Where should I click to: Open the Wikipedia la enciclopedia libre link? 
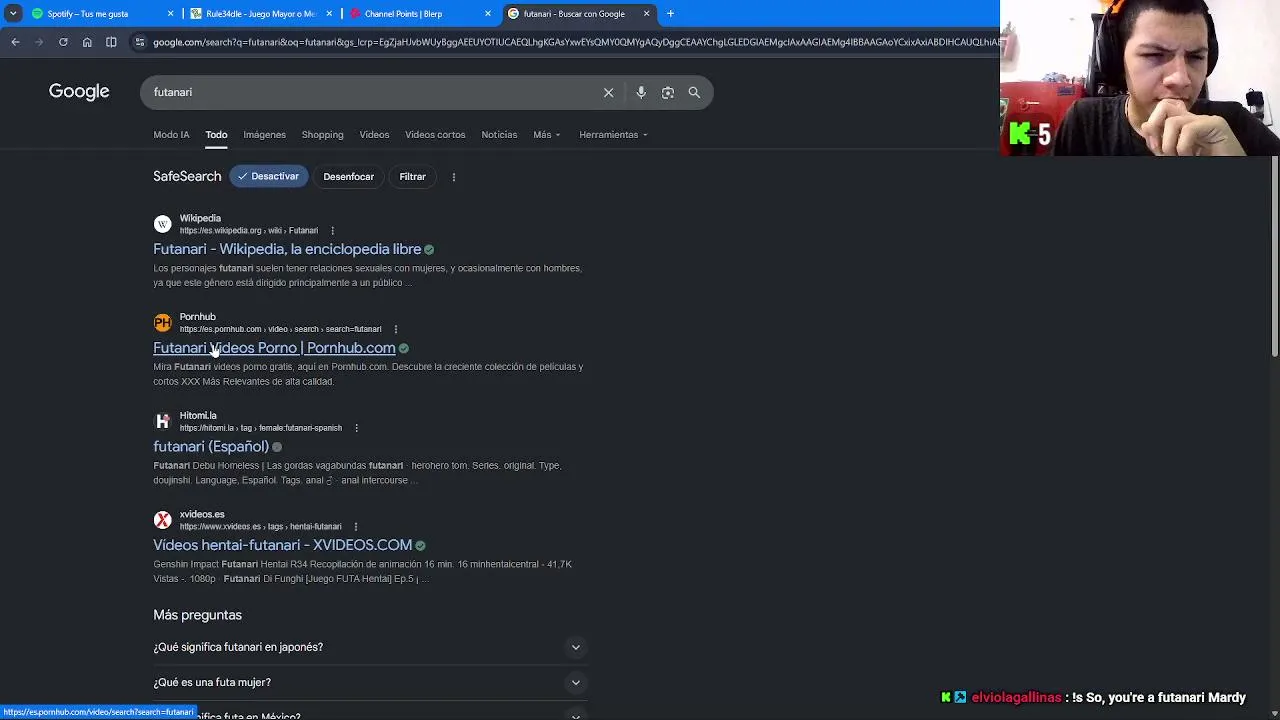[287, 249]
